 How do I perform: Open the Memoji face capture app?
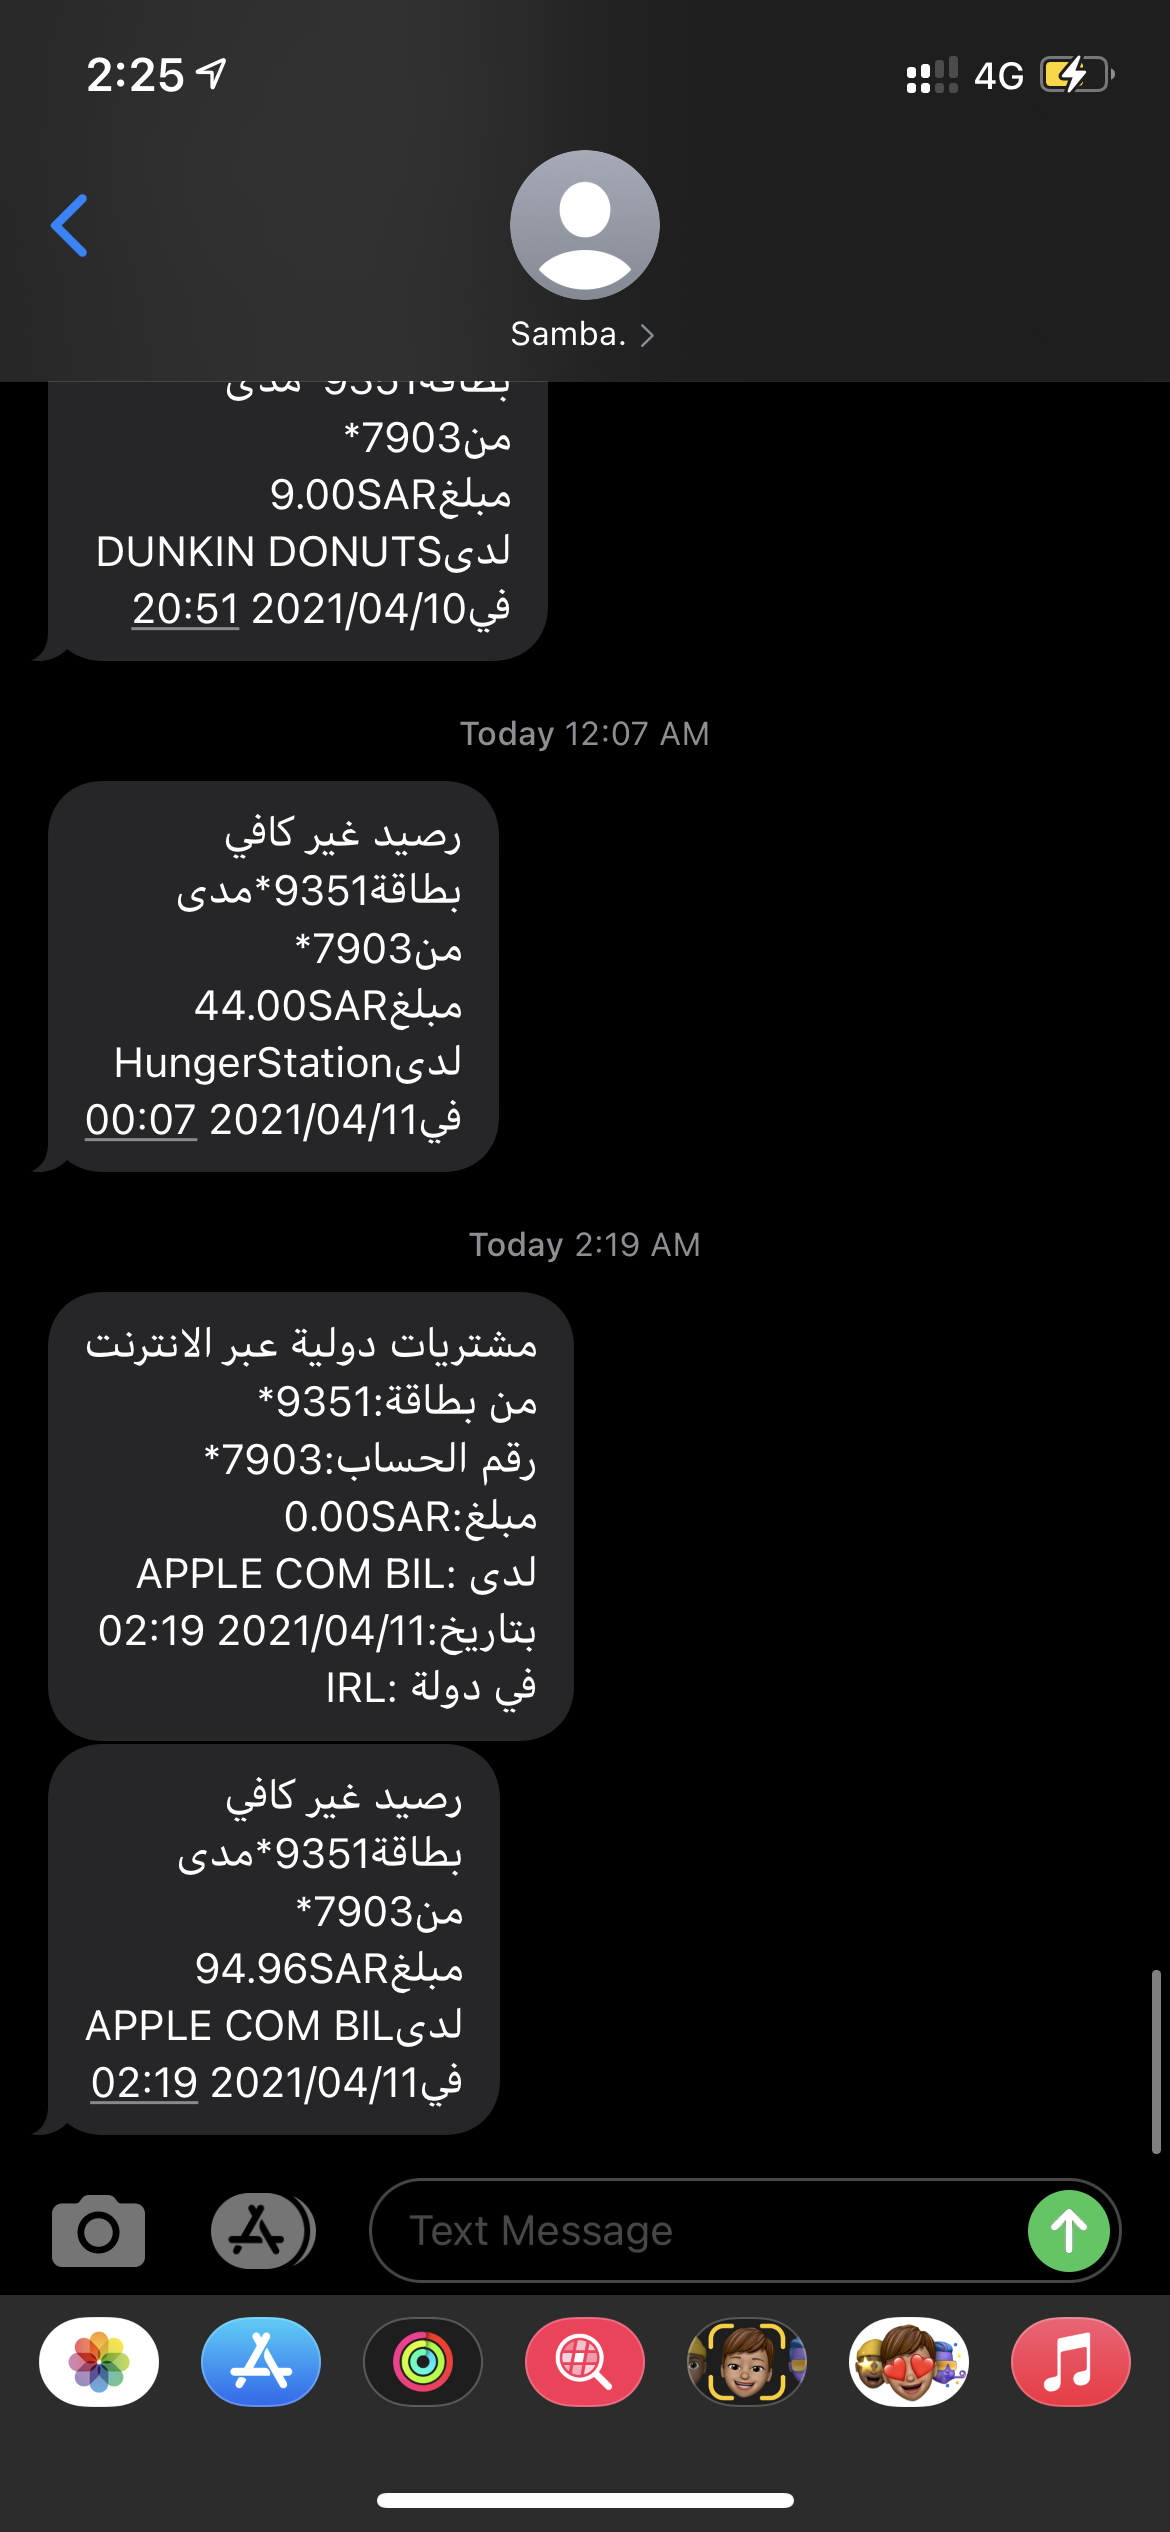[747, 2362]
